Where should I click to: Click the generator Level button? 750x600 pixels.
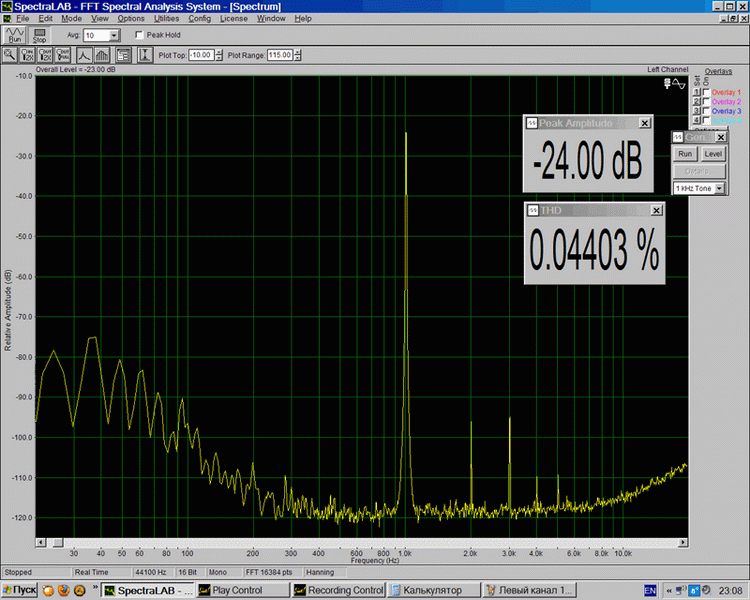pyautogui.click(x=713, y=154)
